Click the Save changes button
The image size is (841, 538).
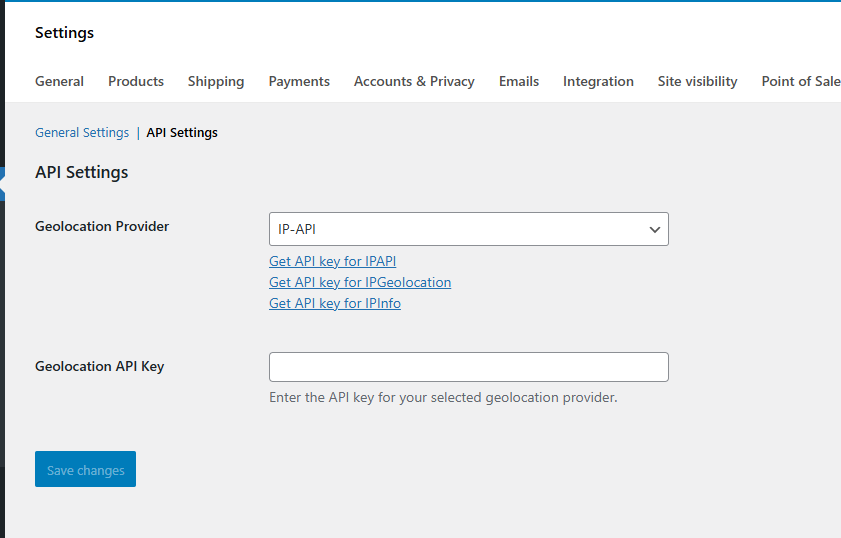pos(85,469)
